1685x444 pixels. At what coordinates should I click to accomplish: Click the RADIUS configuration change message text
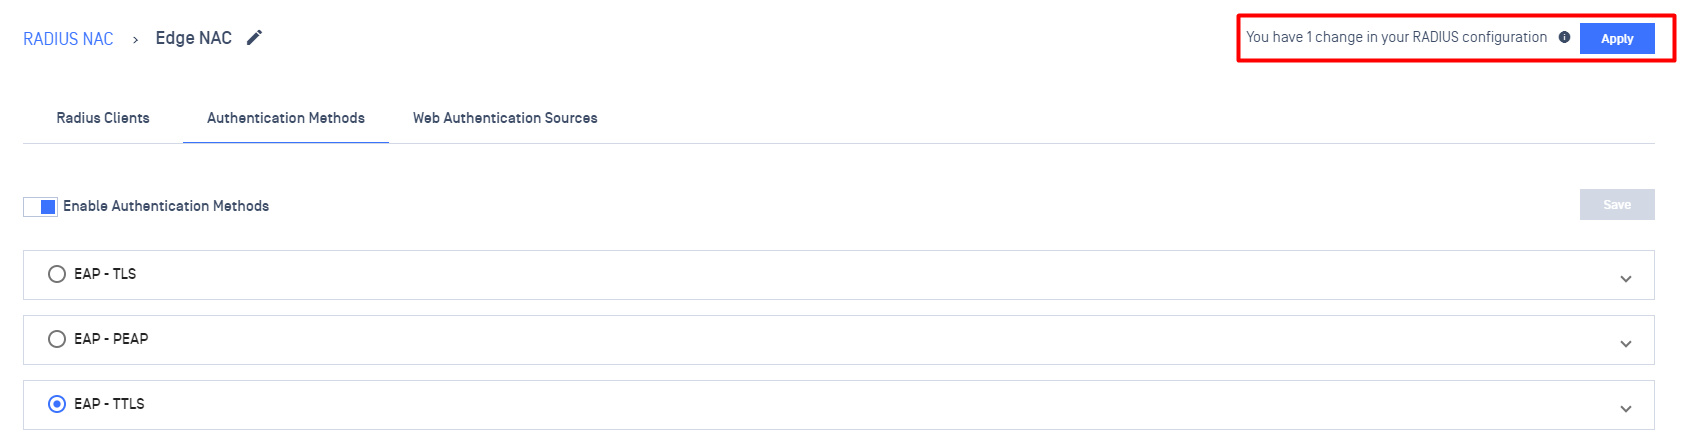[1396, 37]
